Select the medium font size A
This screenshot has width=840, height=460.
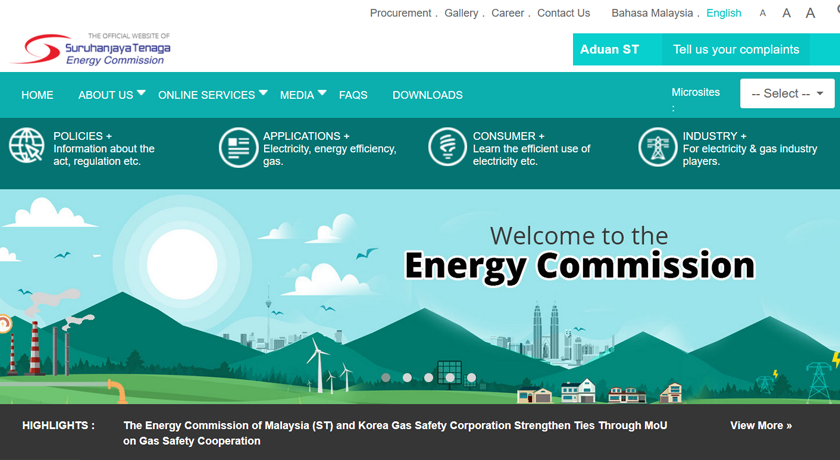(786, 13)
